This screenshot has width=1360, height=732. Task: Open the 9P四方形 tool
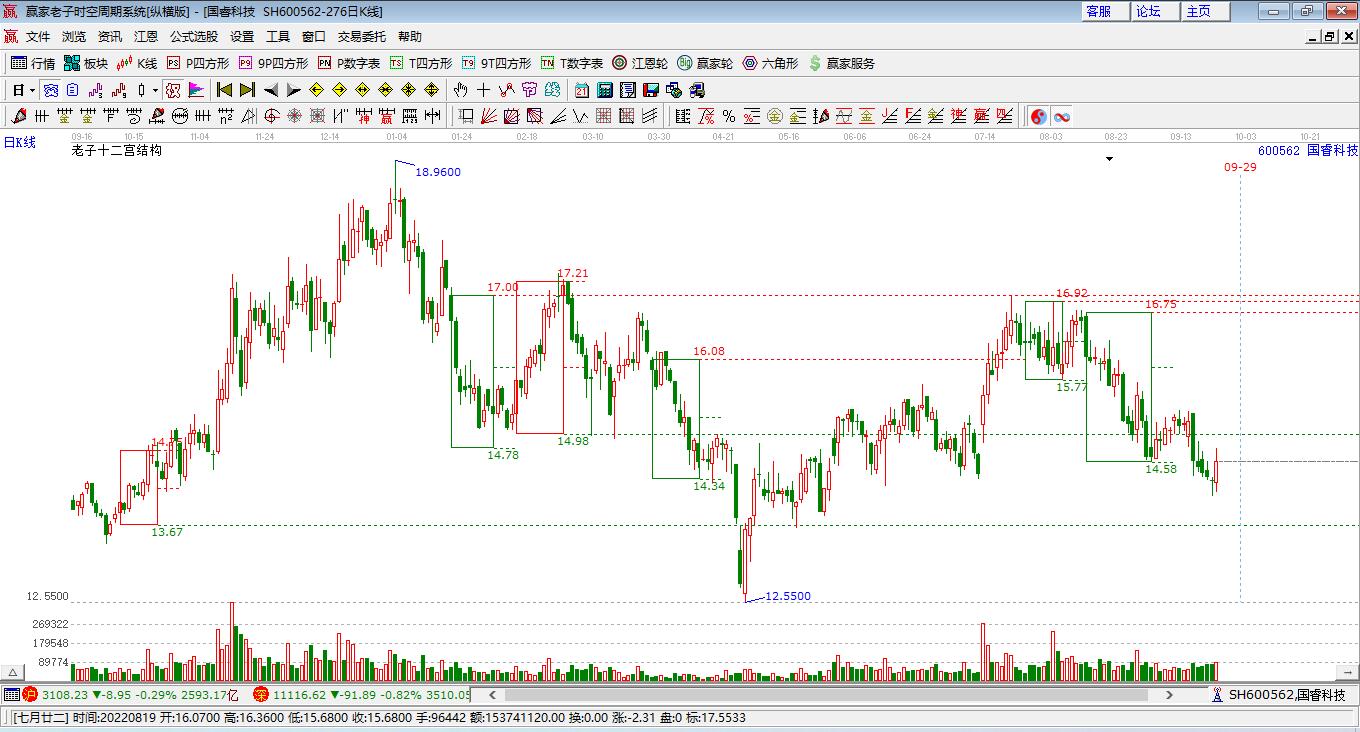(274, 63)
